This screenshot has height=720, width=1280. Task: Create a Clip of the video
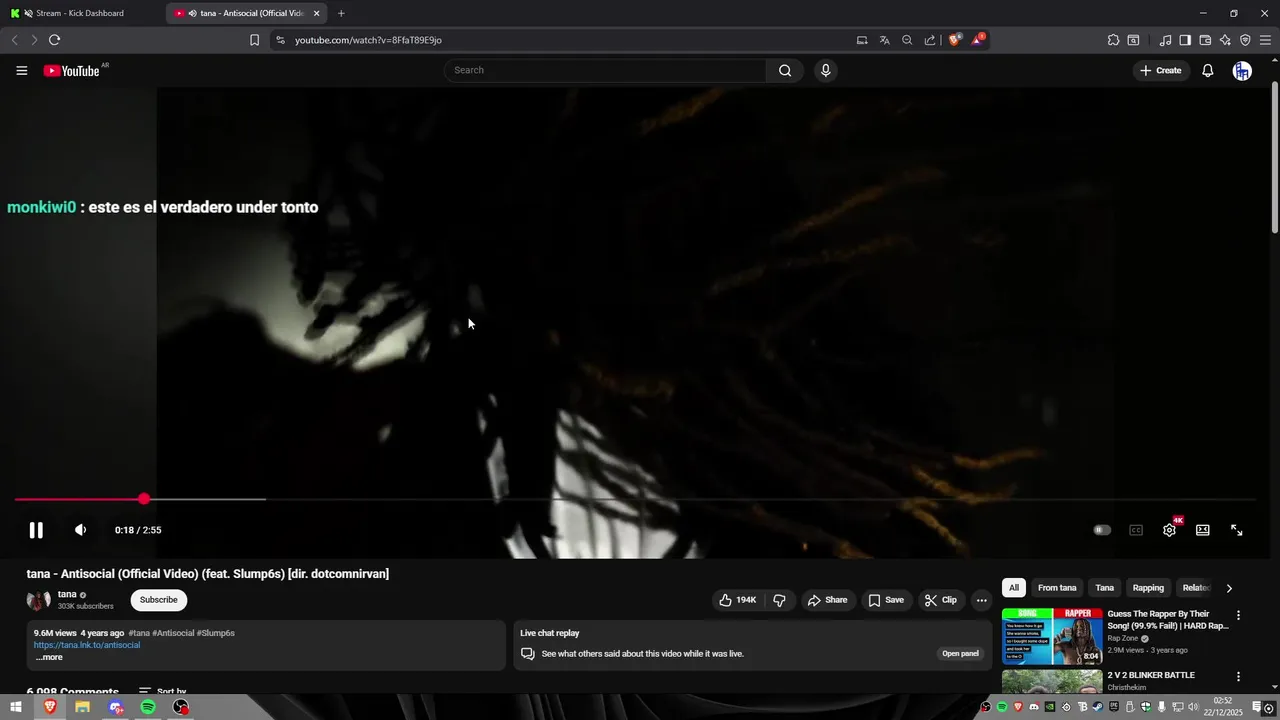(x=941, y=600)
